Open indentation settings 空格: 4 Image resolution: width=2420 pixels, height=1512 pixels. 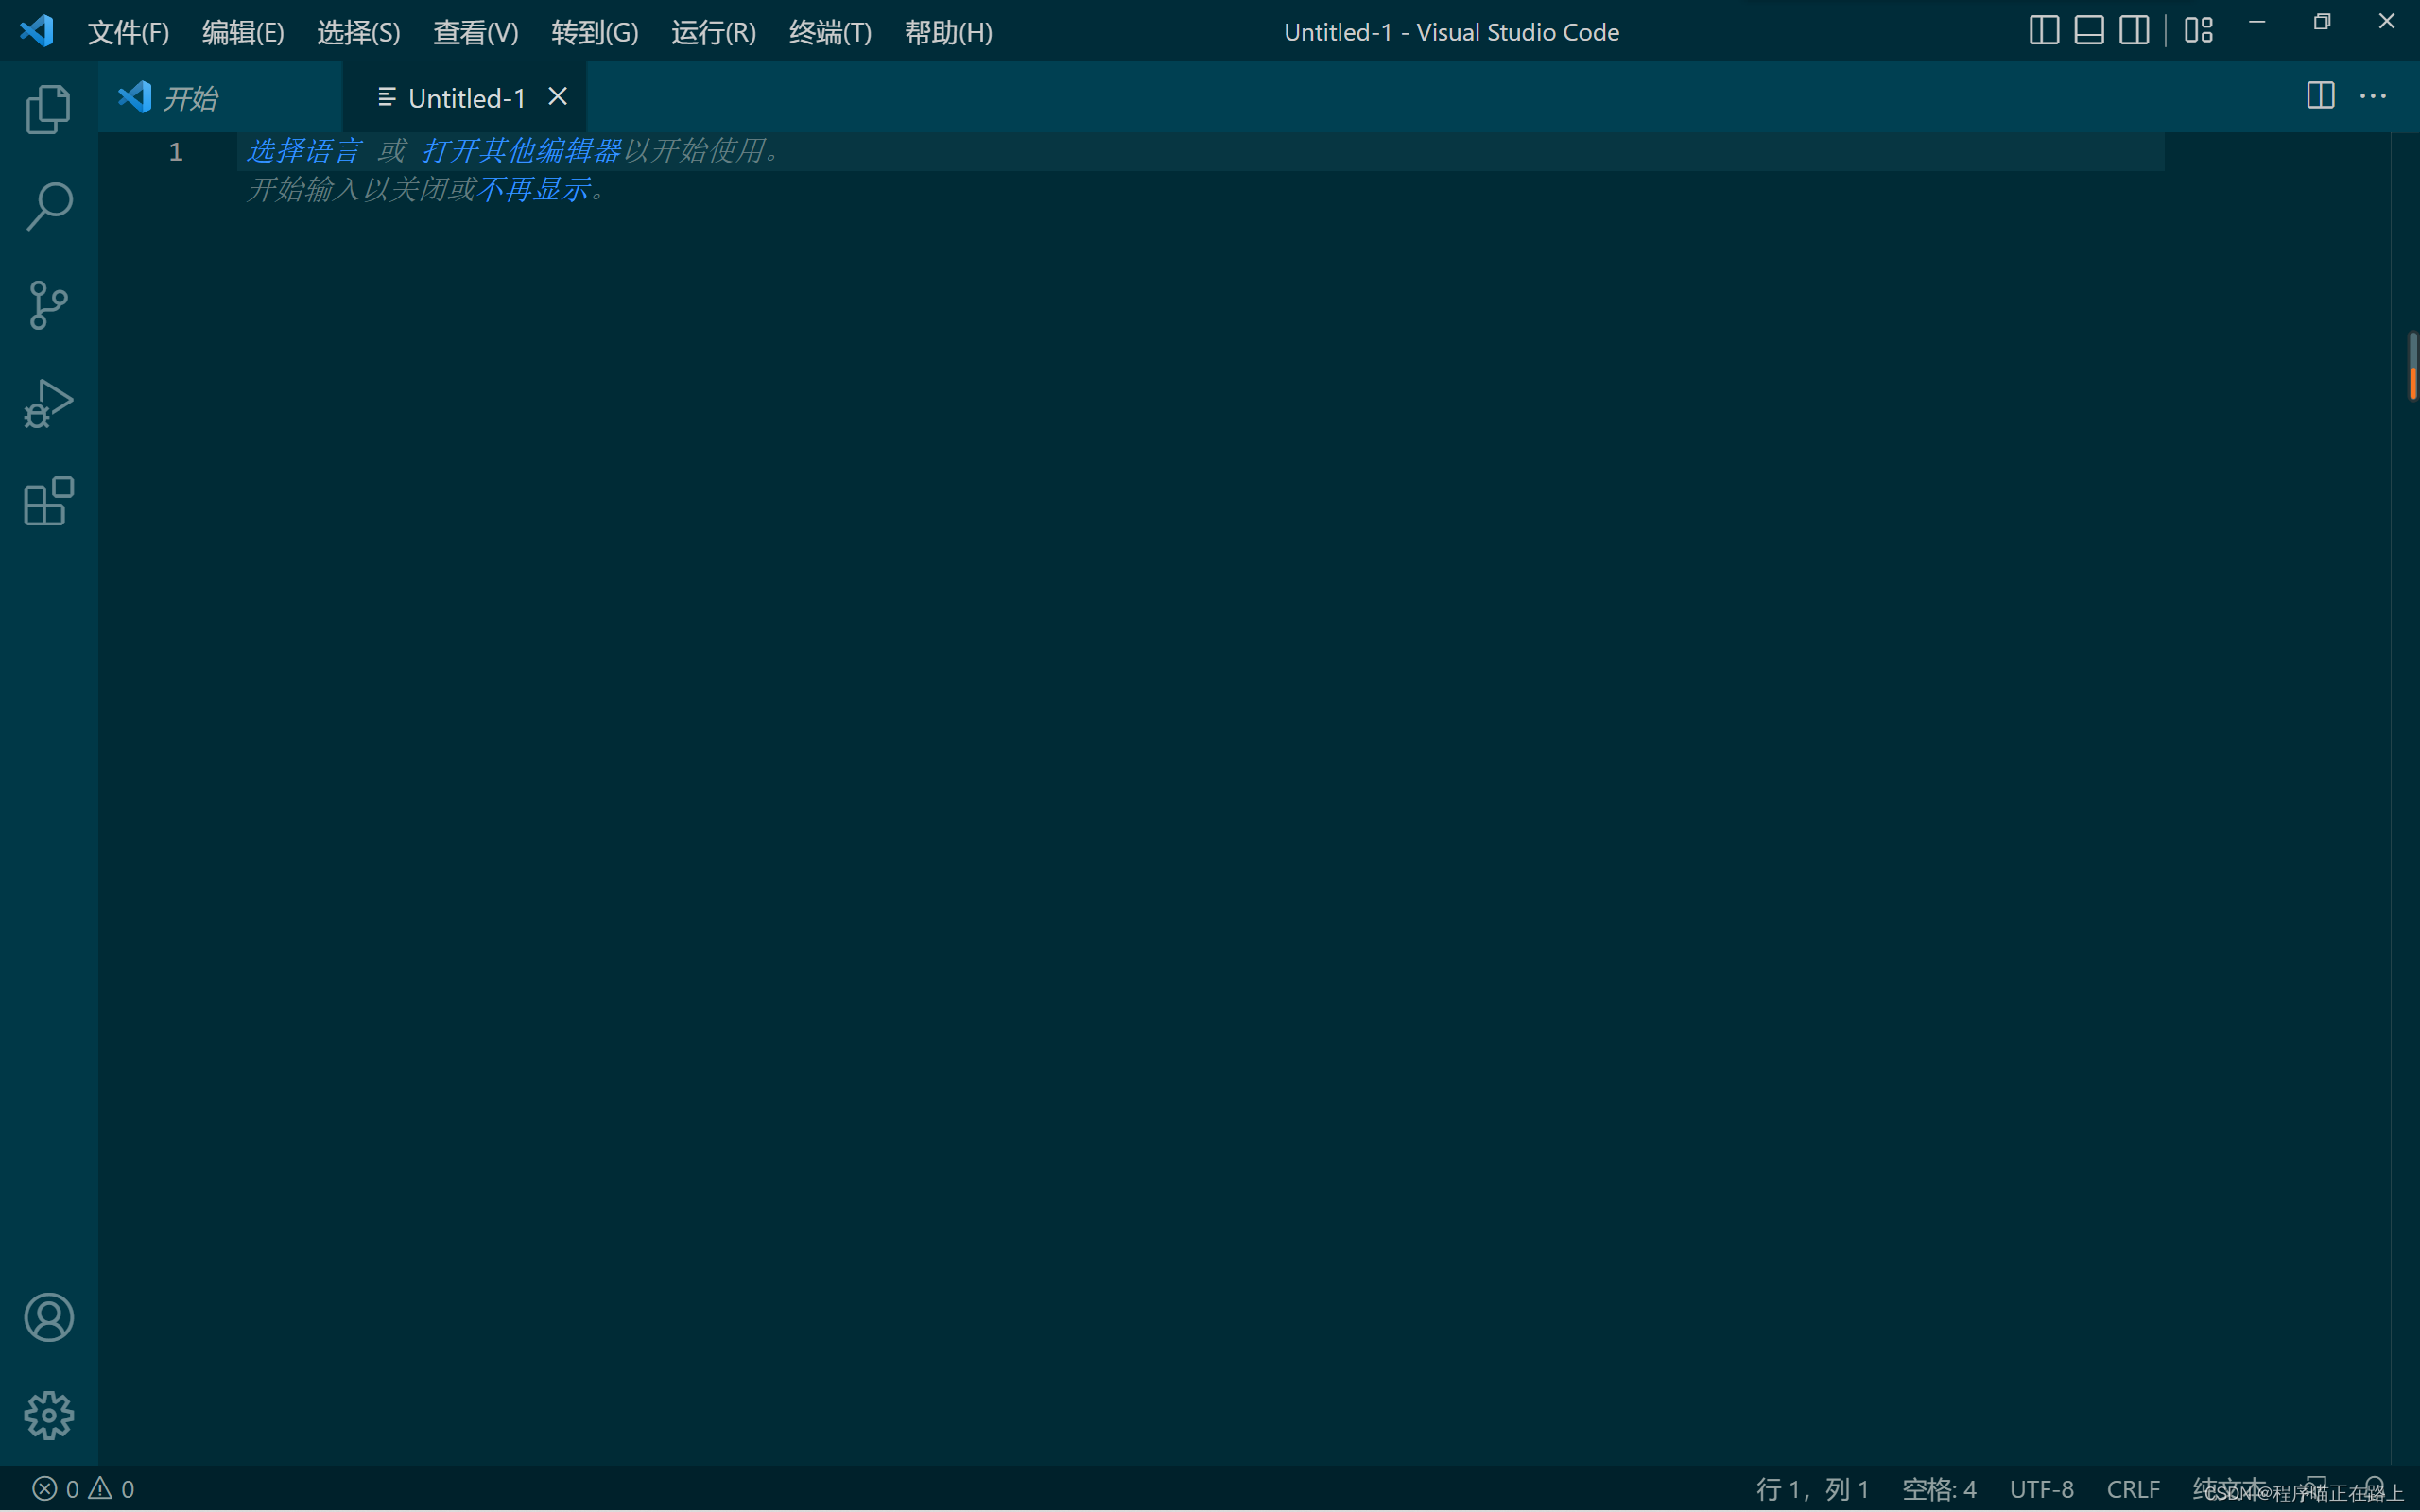pyautogui.click(x=1939, y=1488)
